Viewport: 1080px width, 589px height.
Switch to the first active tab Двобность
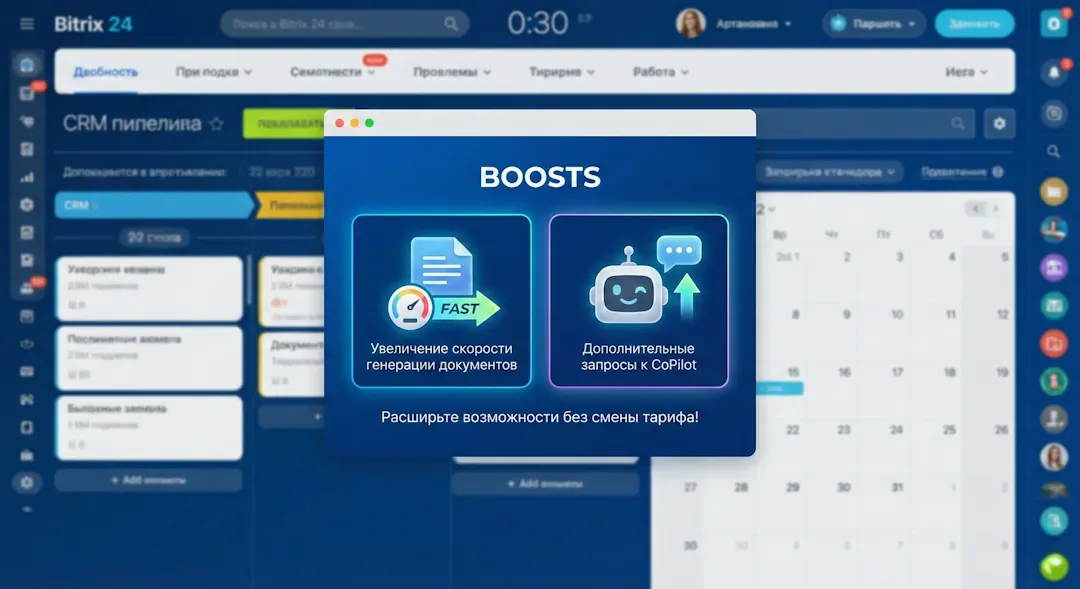point(105,72)
